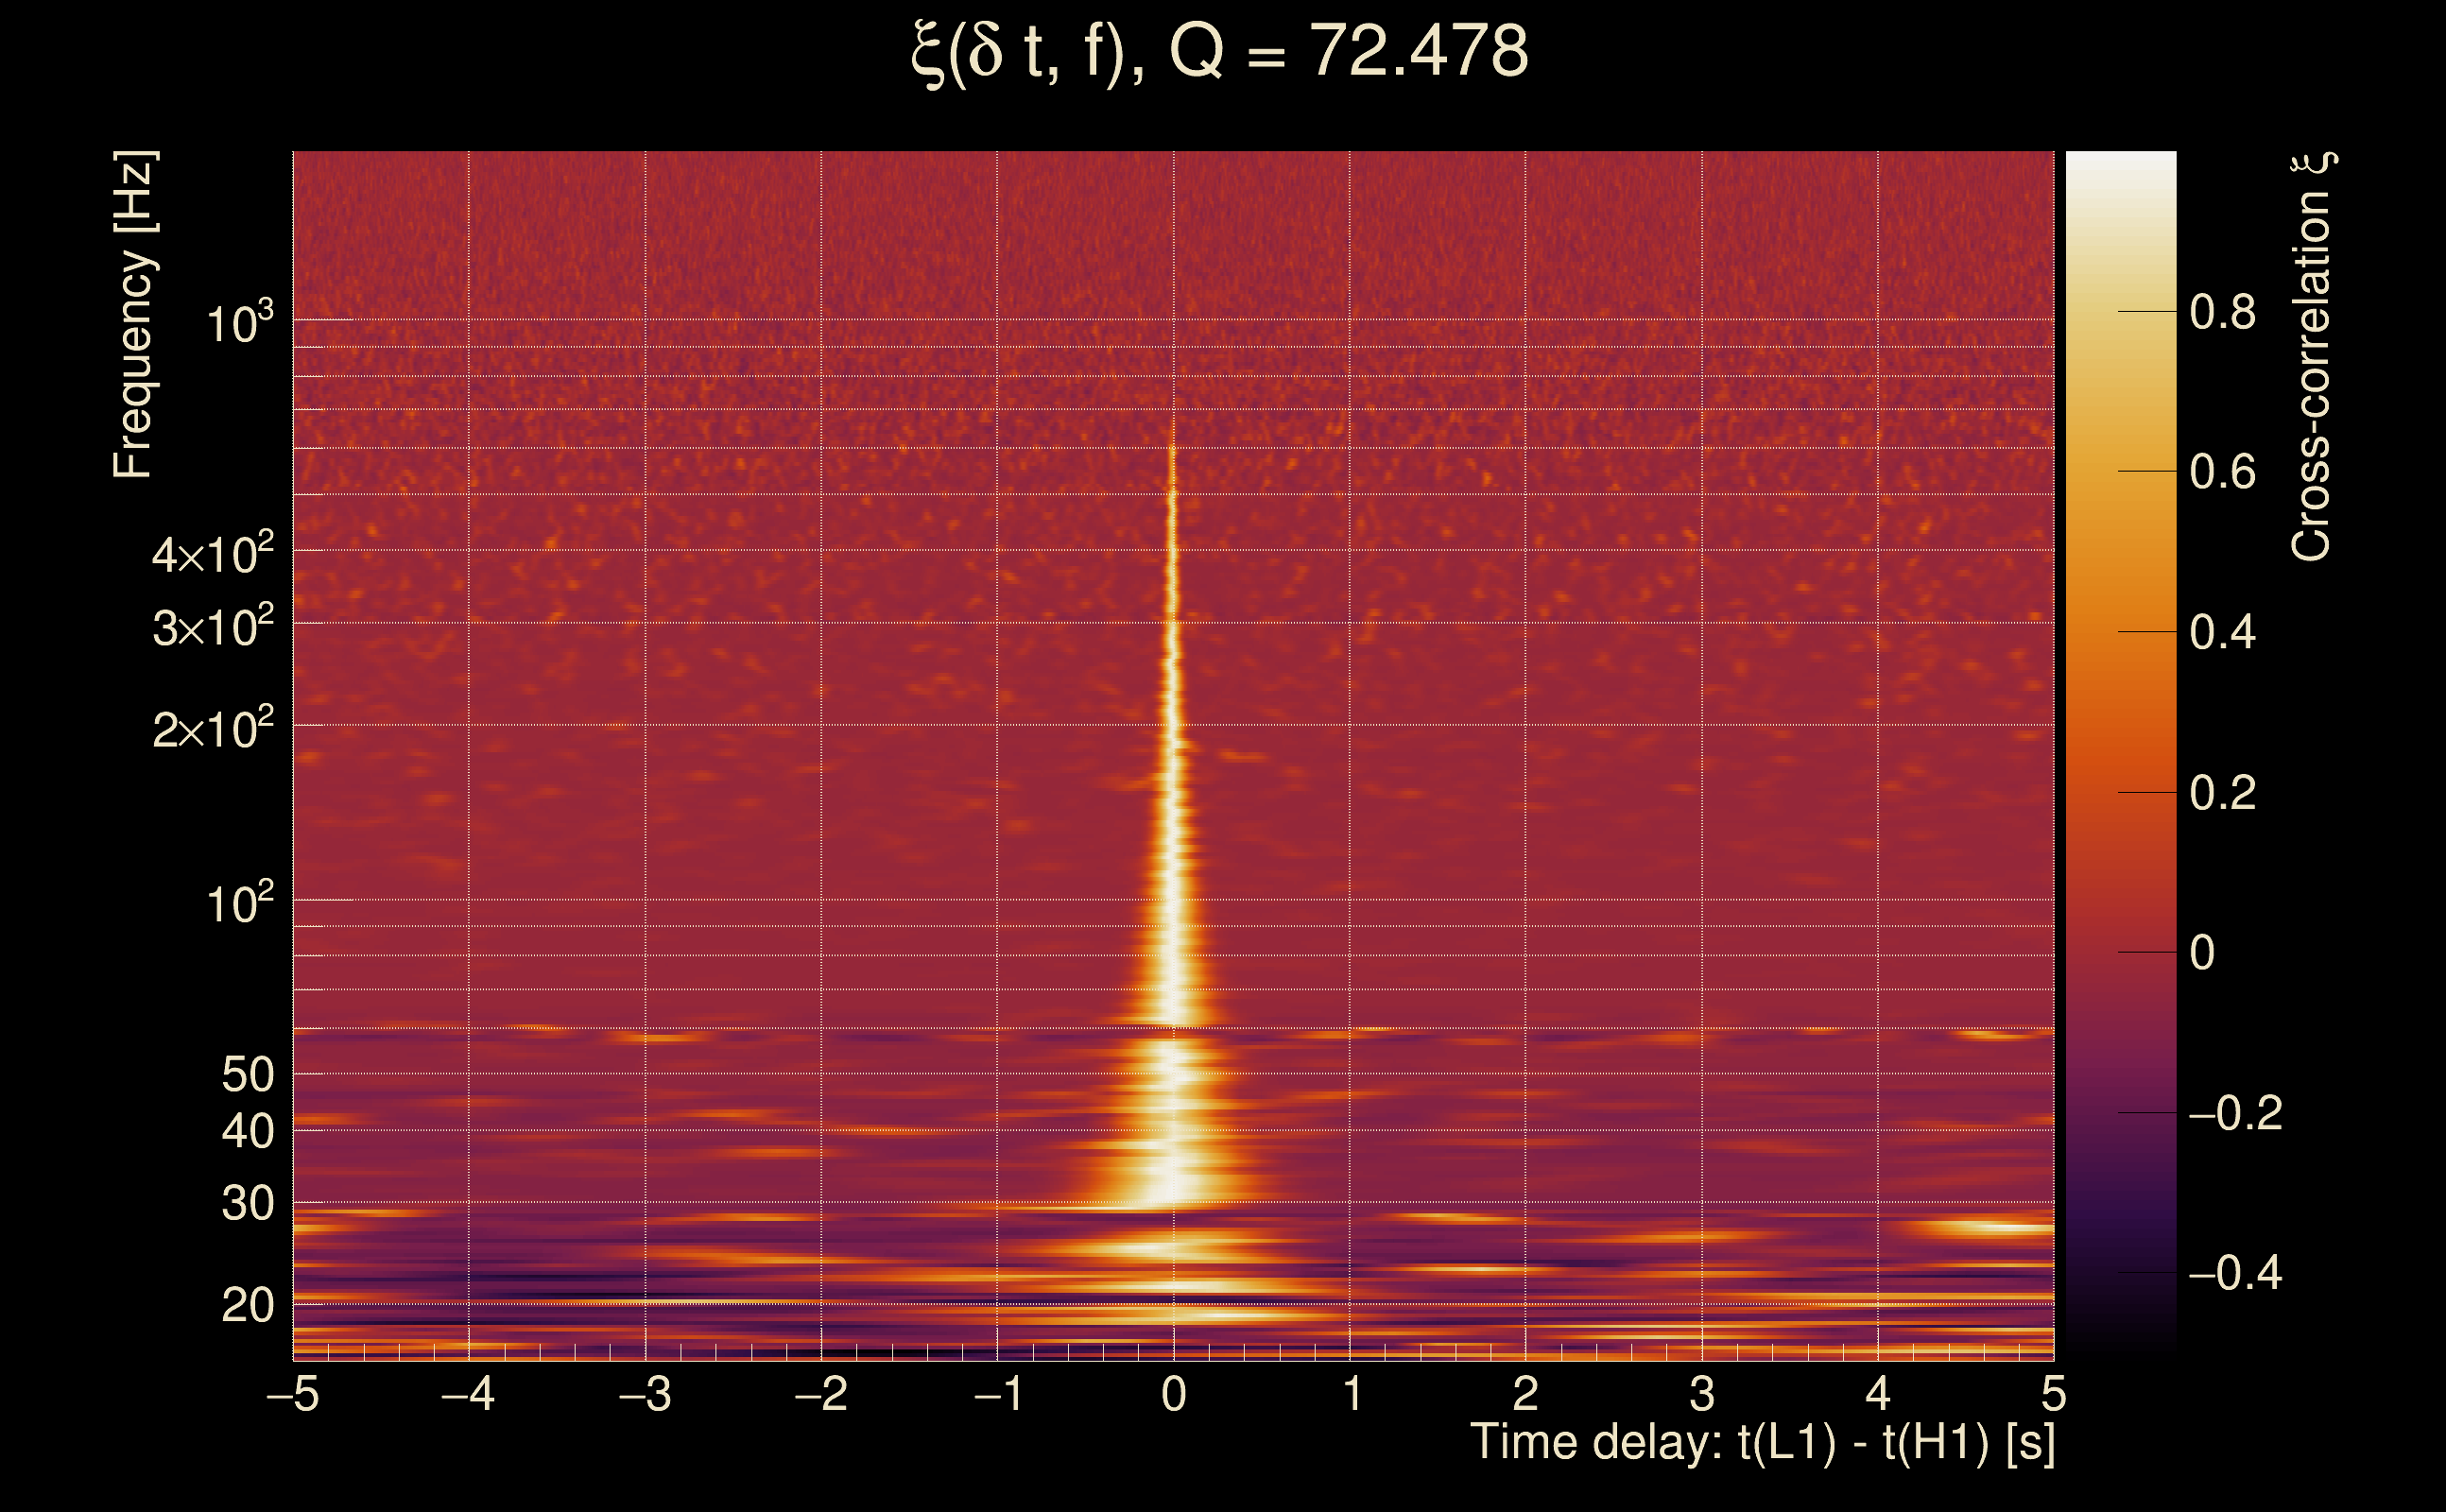The height and width of the screenshot is (1512, 2446).
Task: Click the Time delay x-axis label
Action: tap(1762, 1443)
